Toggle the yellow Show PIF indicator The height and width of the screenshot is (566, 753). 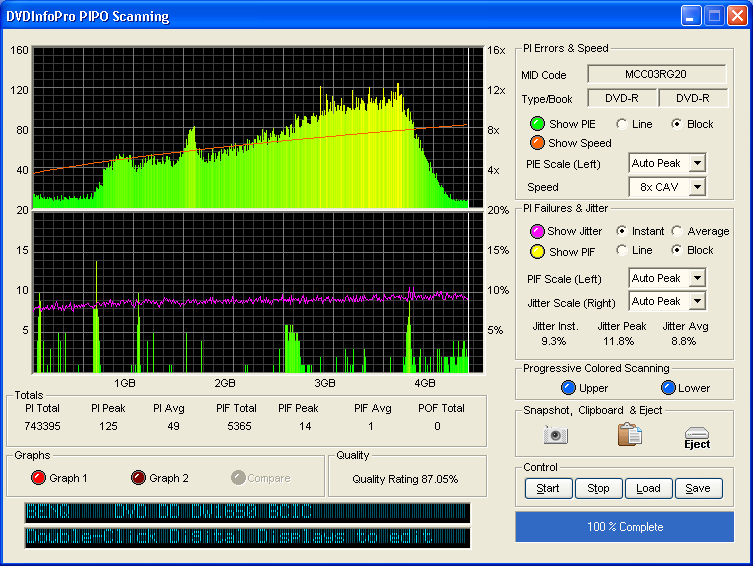[537, 251]
